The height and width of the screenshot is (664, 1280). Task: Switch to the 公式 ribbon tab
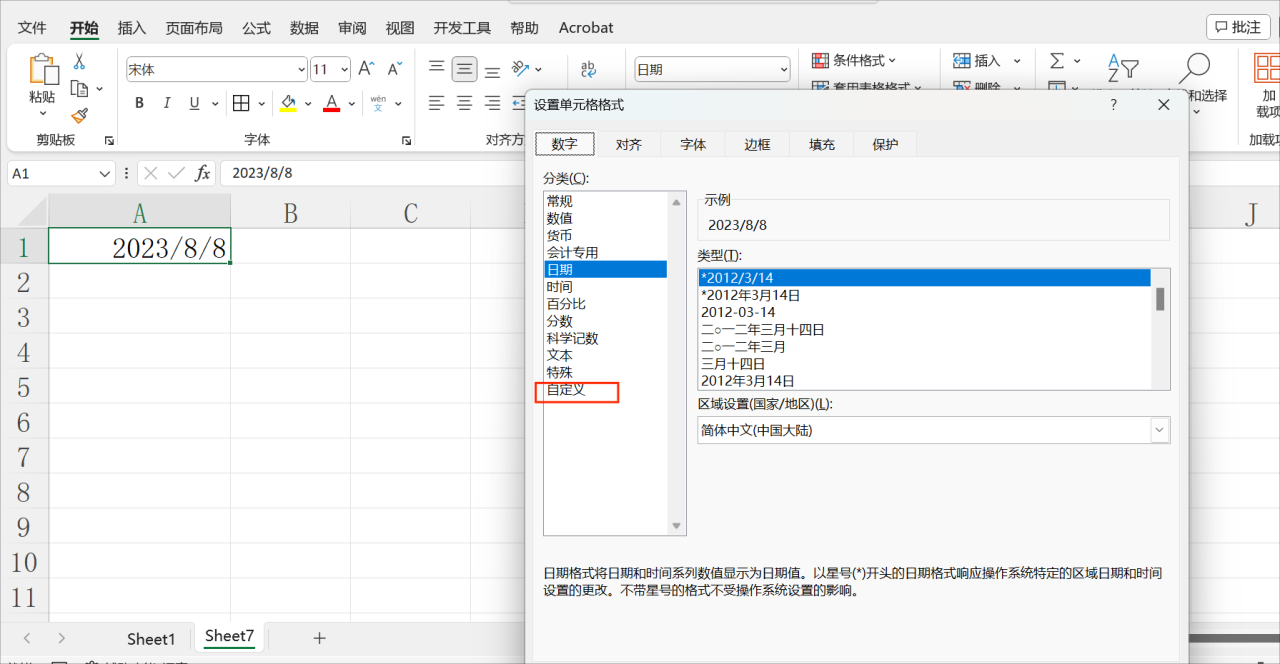click(x=256, y=27)
